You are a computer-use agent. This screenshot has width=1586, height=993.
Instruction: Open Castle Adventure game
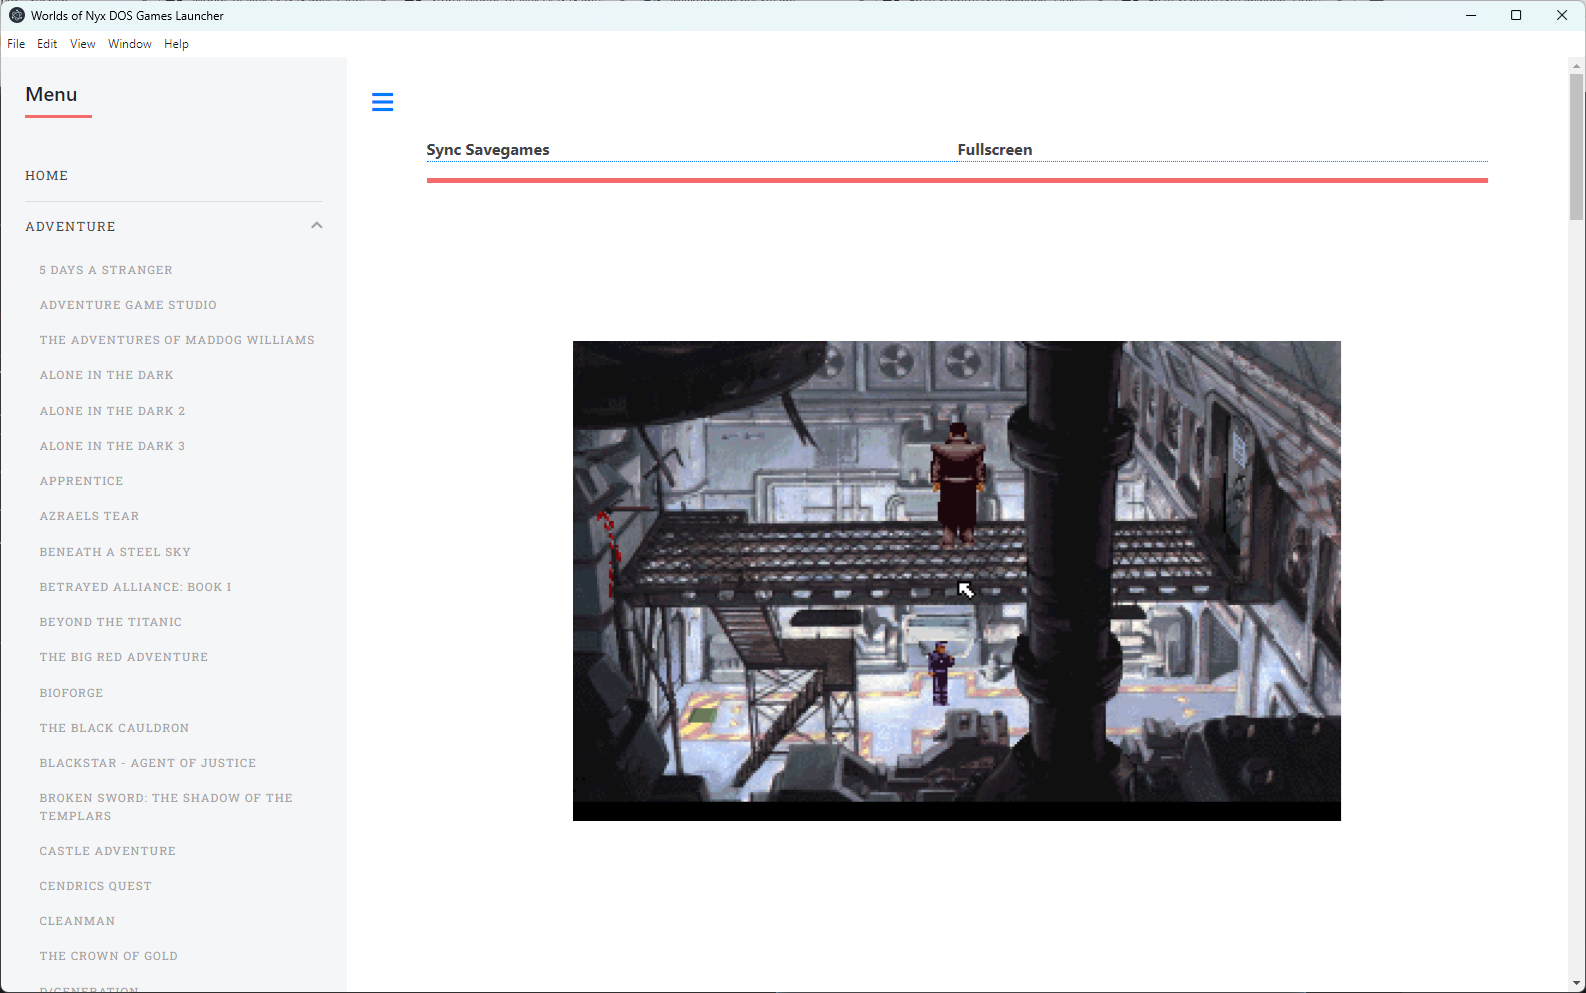point(108,851)
